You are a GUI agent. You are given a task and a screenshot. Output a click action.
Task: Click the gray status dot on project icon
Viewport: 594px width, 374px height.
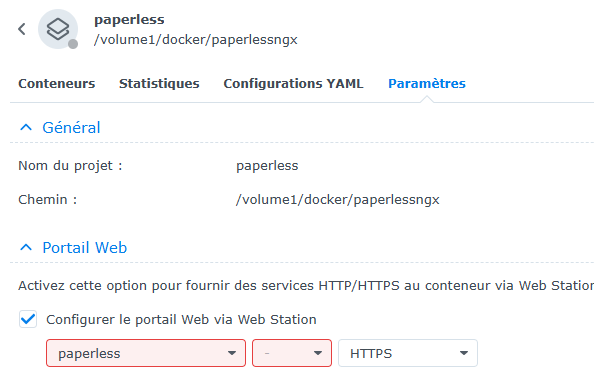click(73, 44)
